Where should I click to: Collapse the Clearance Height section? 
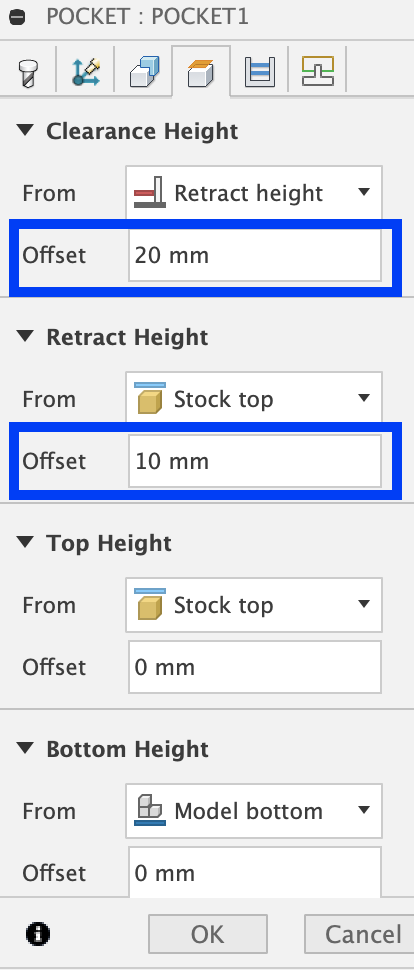(25, 131)
